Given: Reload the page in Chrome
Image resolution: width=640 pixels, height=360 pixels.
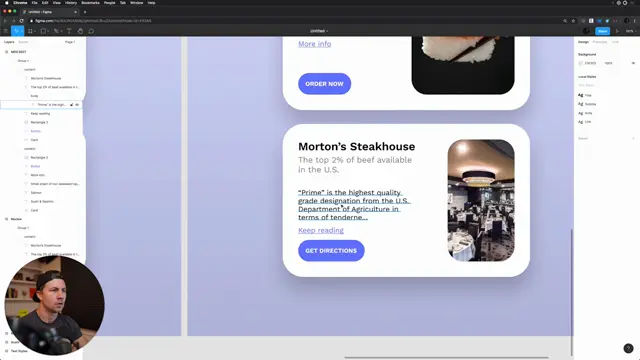Looking at the screenshot, I should click(x=22, y=21).
